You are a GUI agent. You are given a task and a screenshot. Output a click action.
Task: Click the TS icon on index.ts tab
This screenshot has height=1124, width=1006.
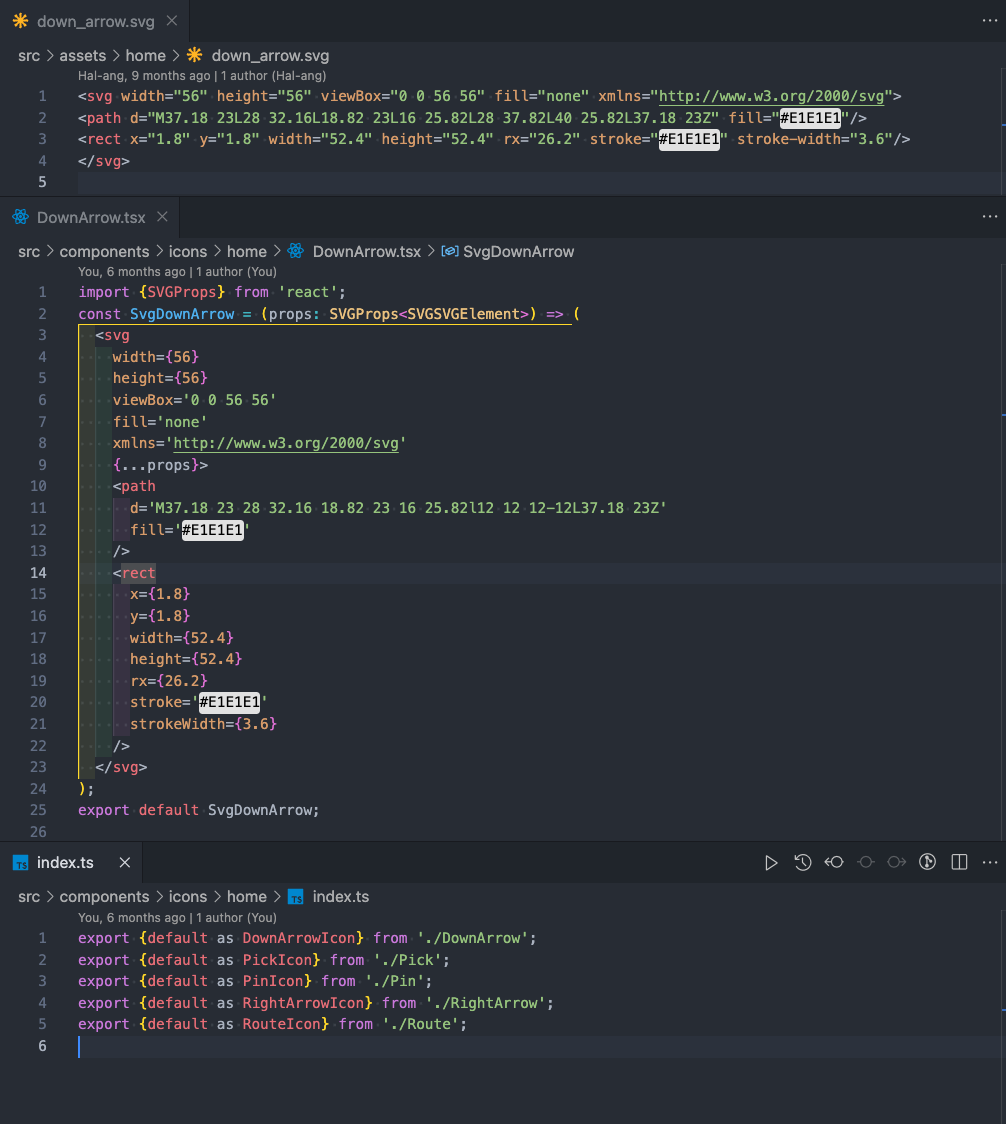[20, 862]
